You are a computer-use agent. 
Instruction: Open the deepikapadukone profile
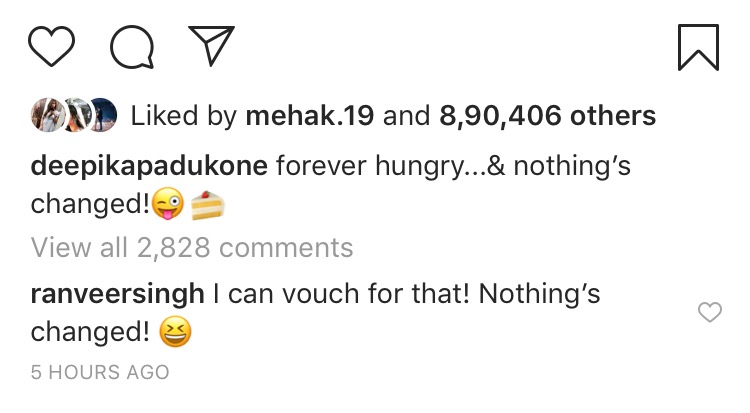[149, 166]
